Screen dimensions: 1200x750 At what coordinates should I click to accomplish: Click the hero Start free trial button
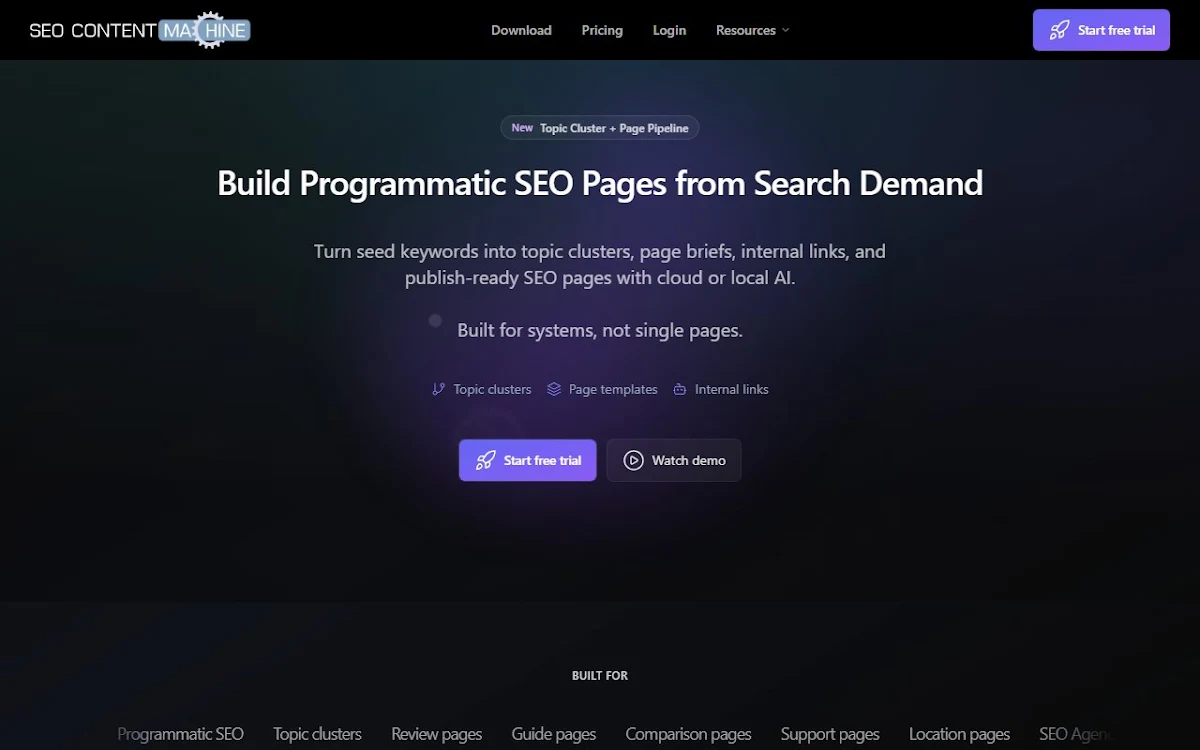[x=528, y=460]
